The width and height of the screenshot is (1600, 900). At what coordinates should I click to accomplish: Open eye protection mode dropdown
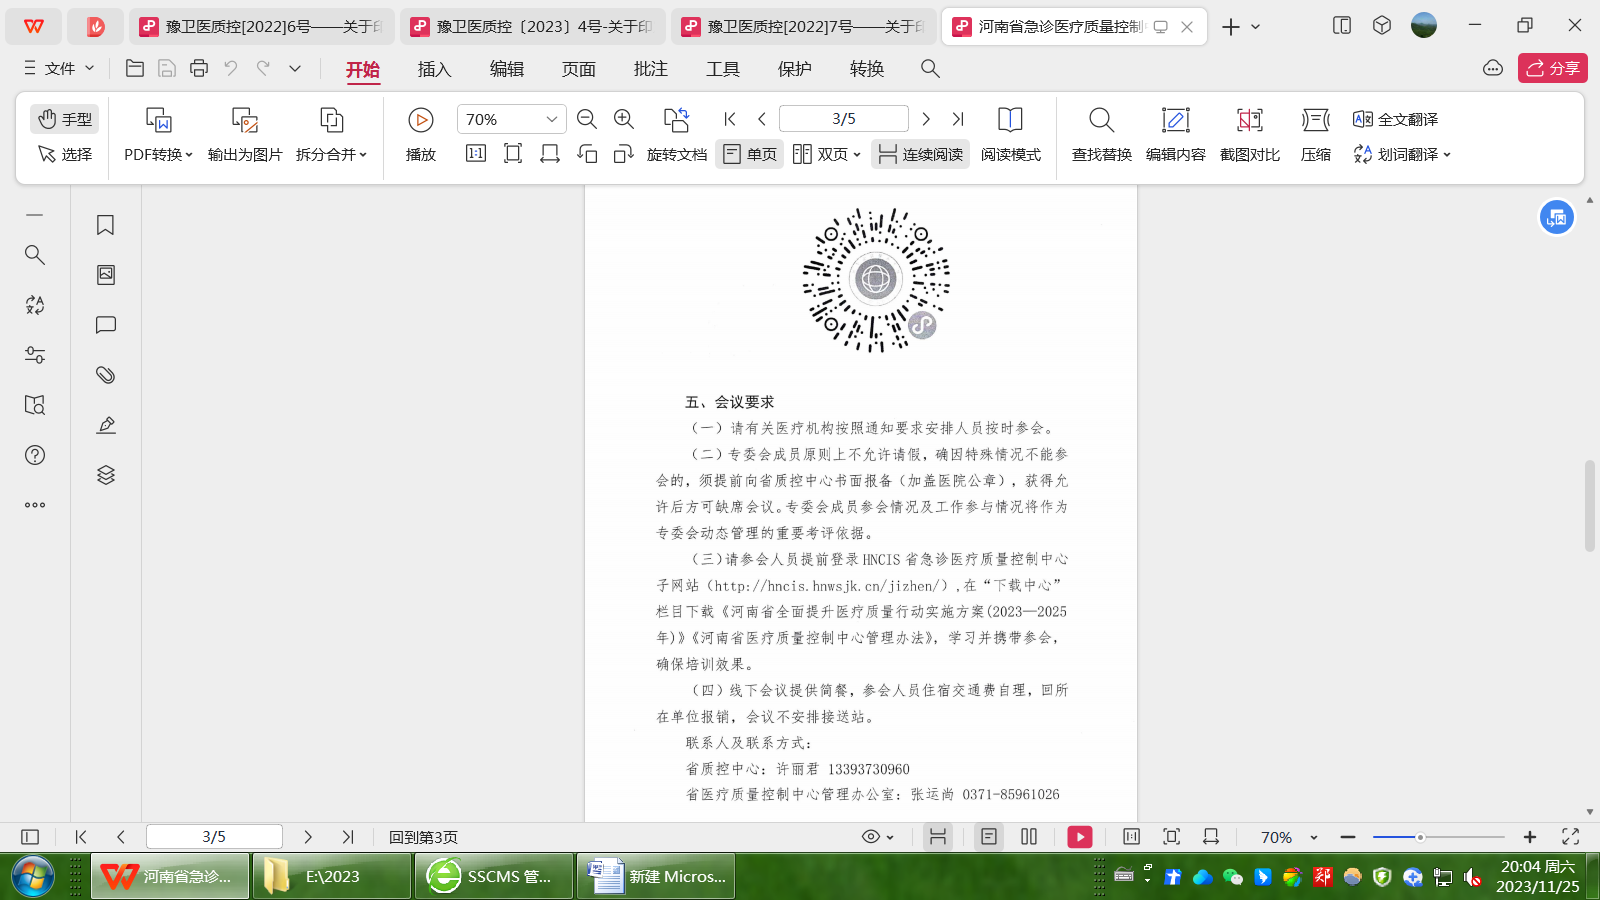point(878,837)
